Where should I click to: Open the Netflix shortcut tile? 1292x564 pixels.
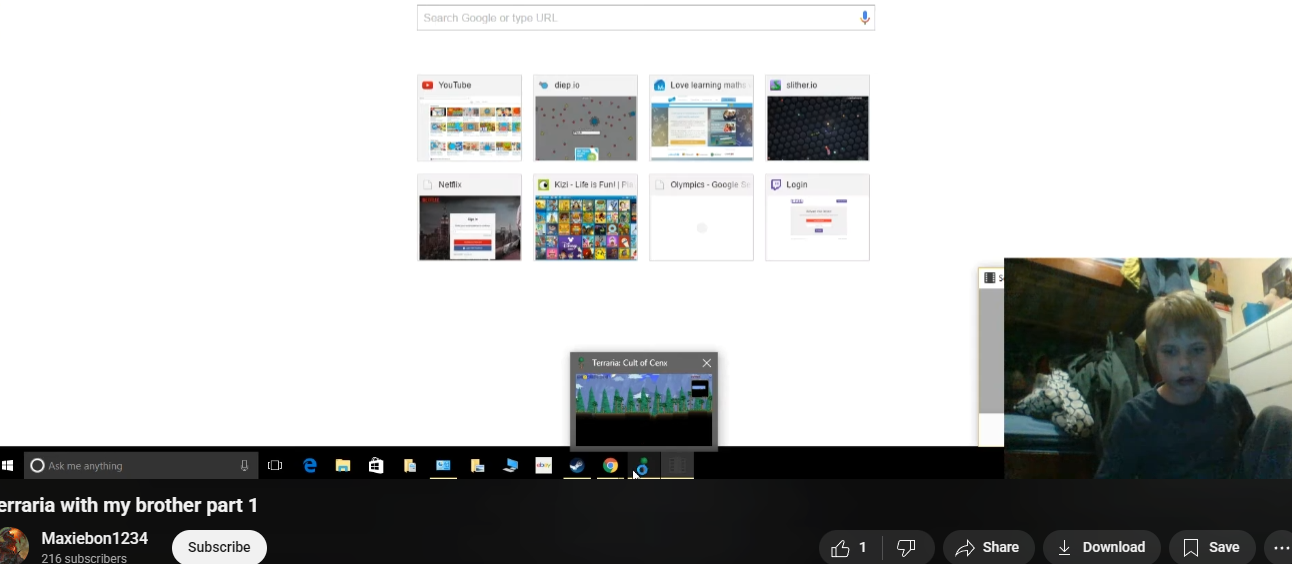coord(469,217)
